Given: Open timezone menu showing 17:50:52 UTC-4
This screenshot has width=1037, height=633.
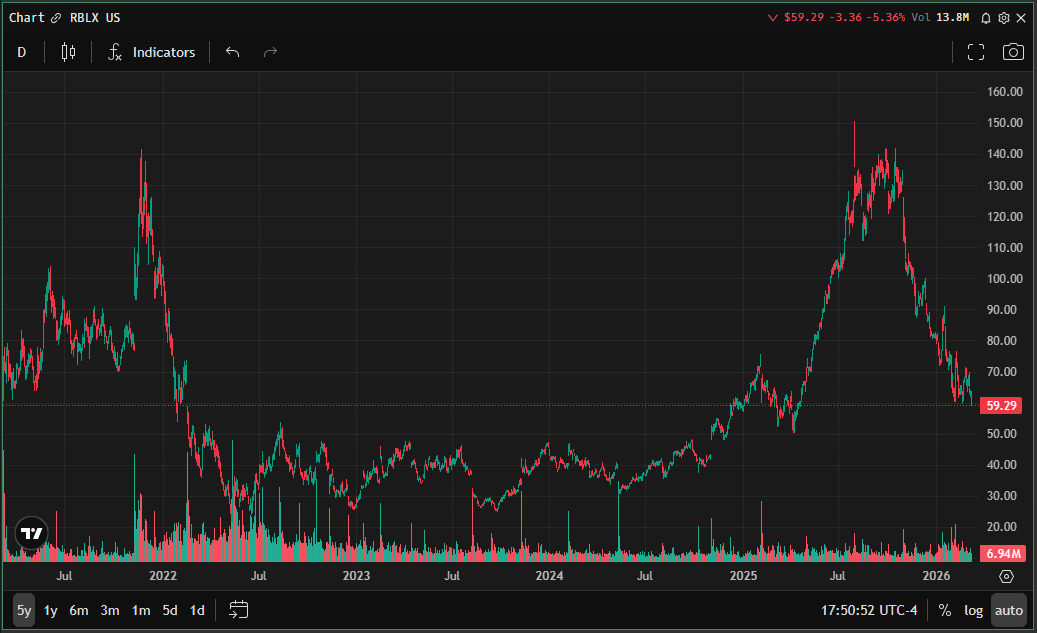Looking at the screenshot, I should tap(869, 610).
